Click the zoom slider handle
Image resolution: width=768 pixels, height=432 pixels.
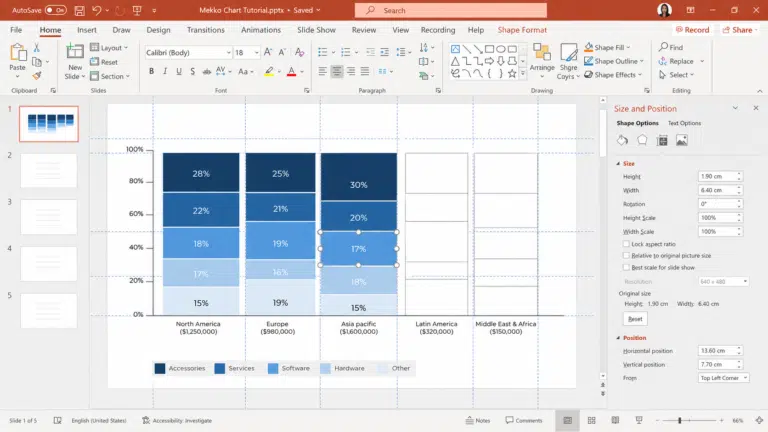pos(679,420)
